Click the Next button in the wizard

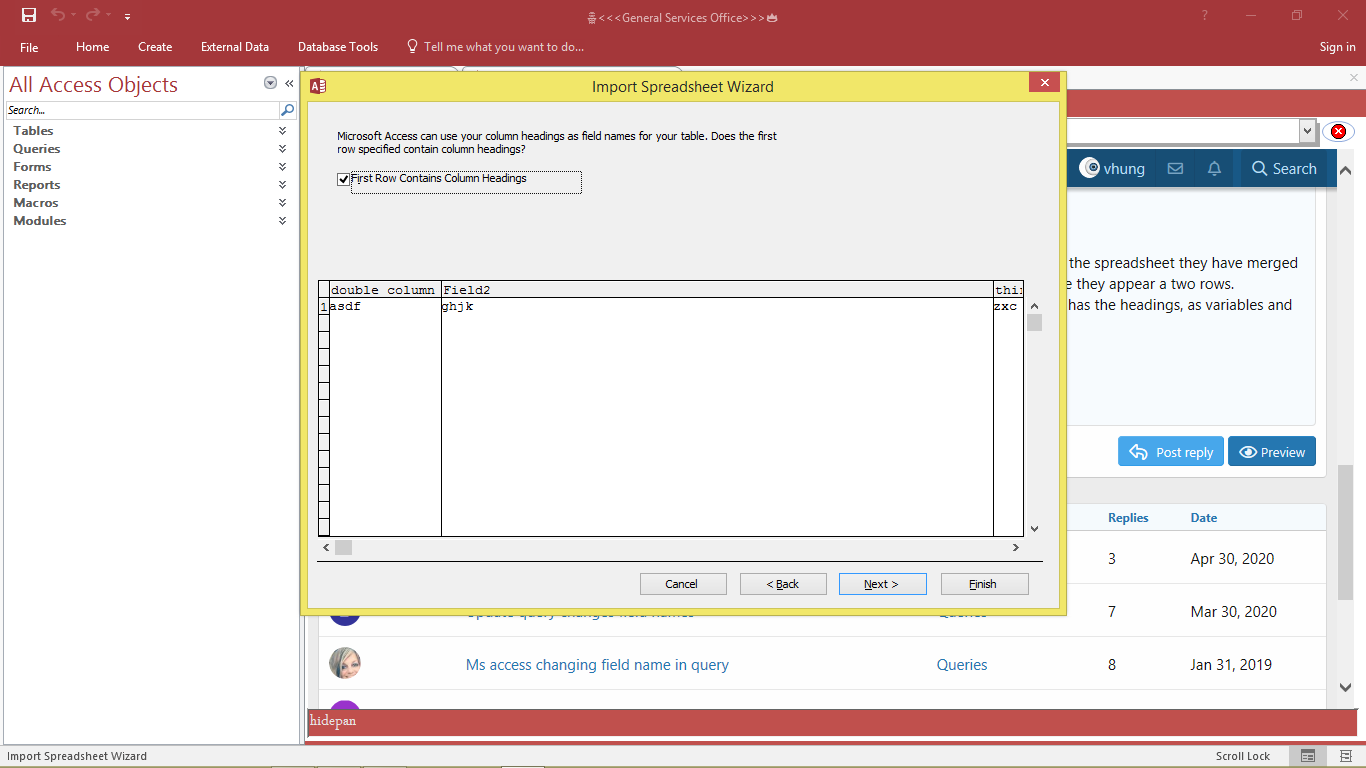tap(882, 584)
